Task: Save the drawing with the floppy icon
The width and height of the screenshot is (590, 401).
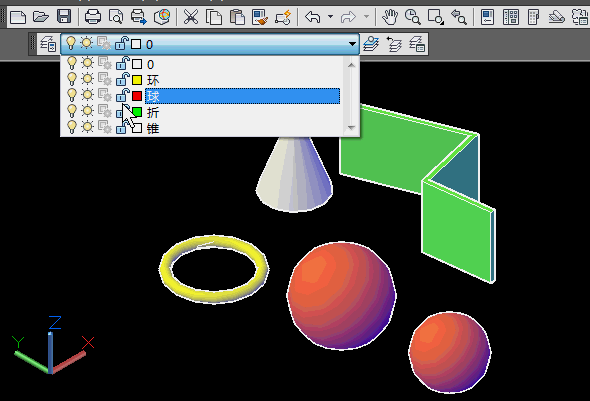Action: tap(64, 17)
